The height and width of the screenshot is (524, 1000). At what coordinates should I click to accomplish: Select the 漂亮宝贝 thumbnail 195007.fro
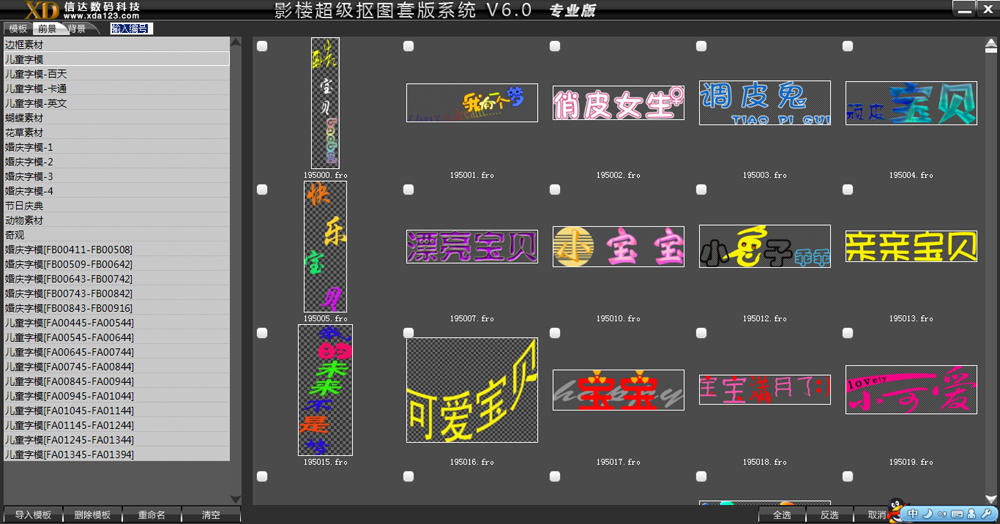tap(472, 247)
